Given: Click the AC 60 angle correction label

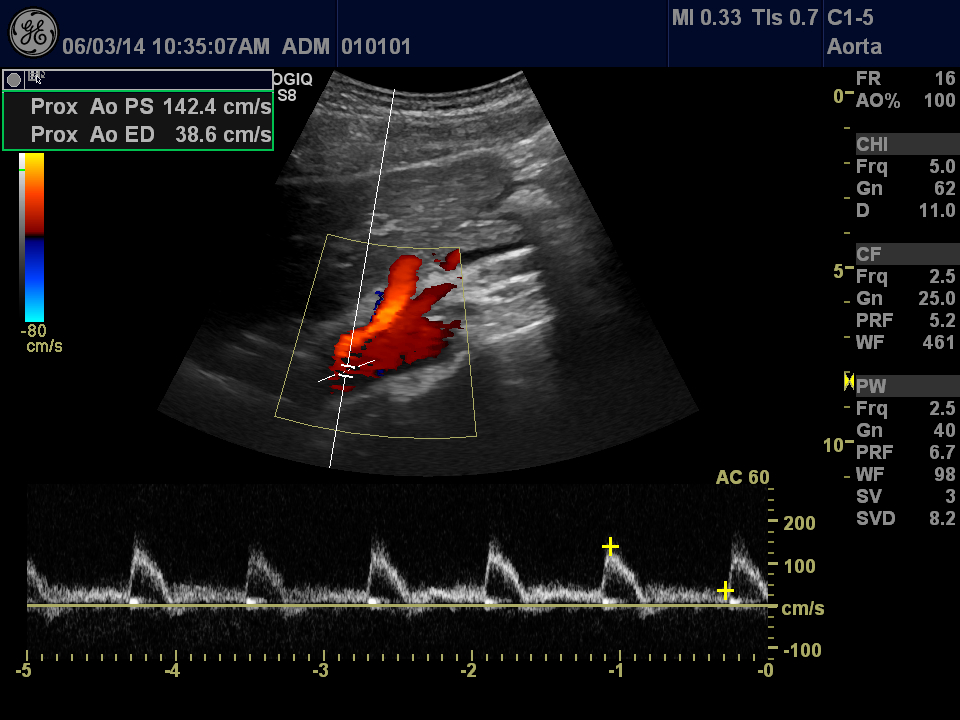Looking at the screenshot, I should (x=742, y=477).
